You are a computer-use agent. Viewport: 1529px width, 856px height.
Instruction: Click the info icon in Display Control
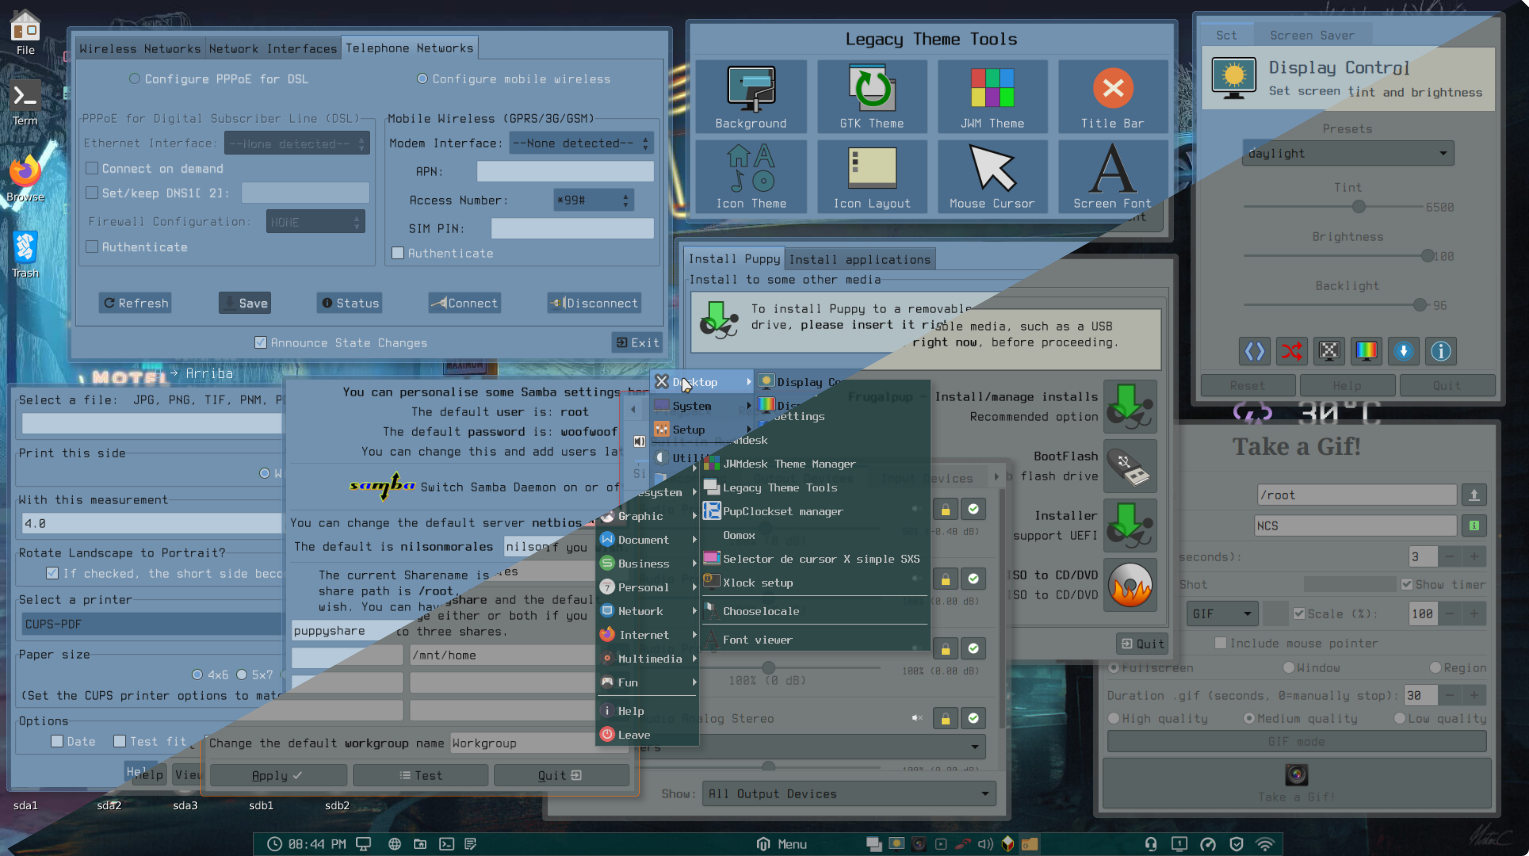[1441, 351]
